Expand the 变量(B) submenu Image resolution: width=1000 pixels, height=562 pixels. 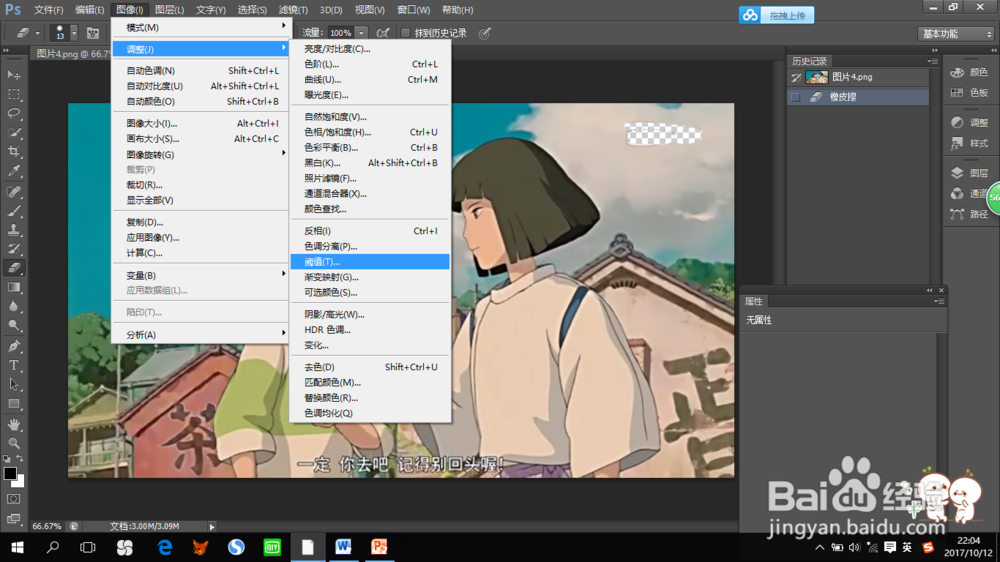201,275
